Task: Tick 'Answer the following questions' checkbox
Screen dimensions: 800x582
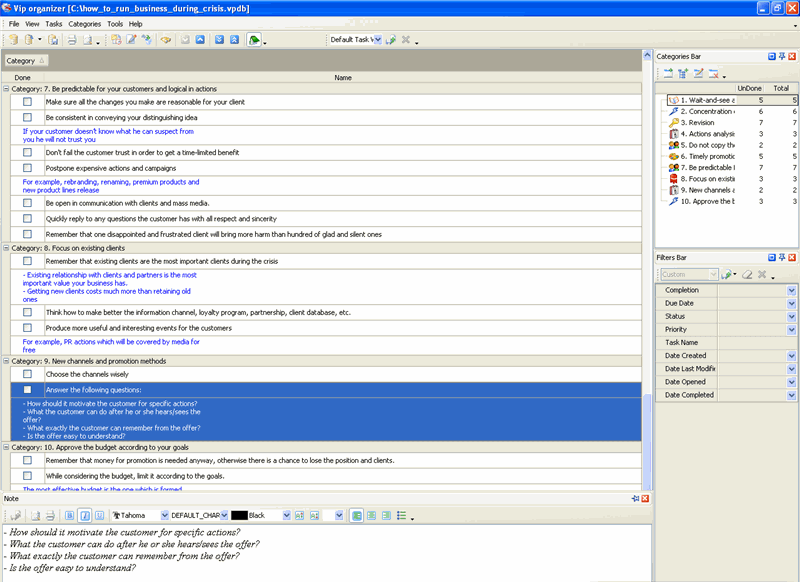Action: tap(28, 390)
